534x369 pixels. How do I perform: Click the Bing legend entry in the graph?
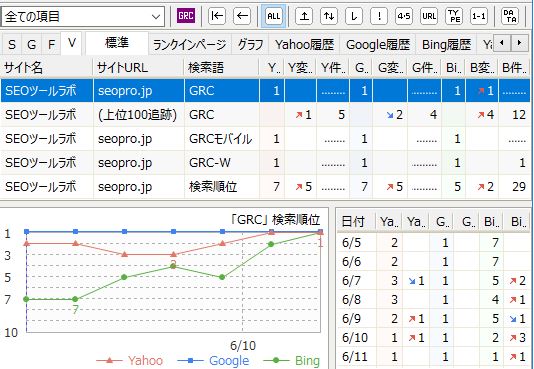[292, 360]
